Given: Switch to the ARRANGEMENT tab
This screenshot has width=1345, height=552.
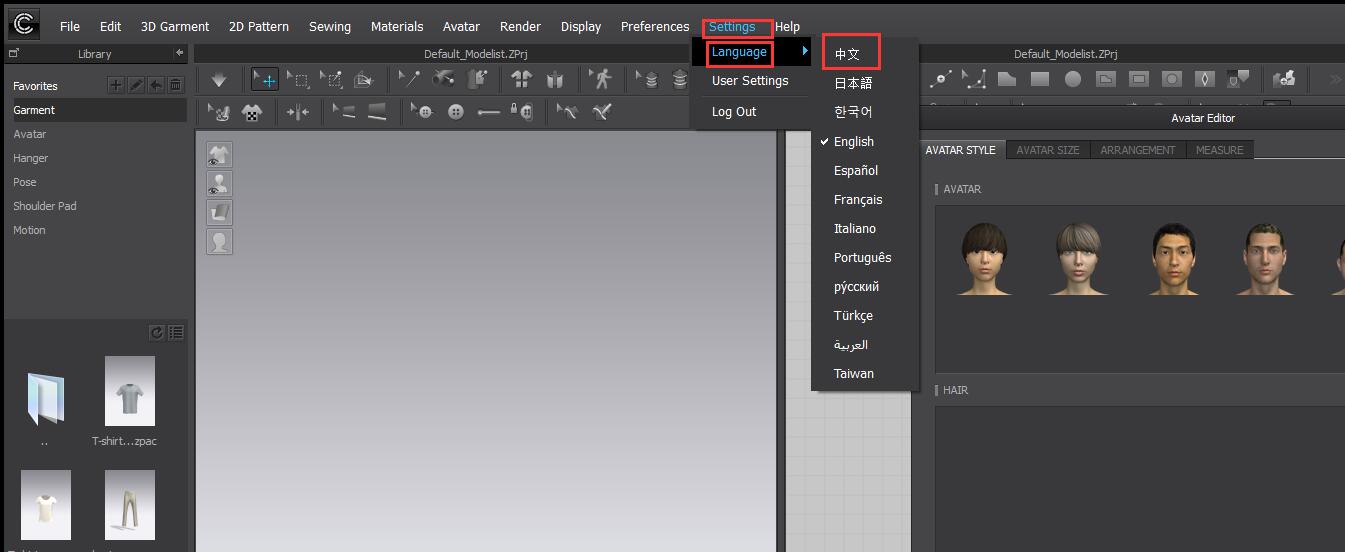Looking at the screenshot, I should [1137, 150].
